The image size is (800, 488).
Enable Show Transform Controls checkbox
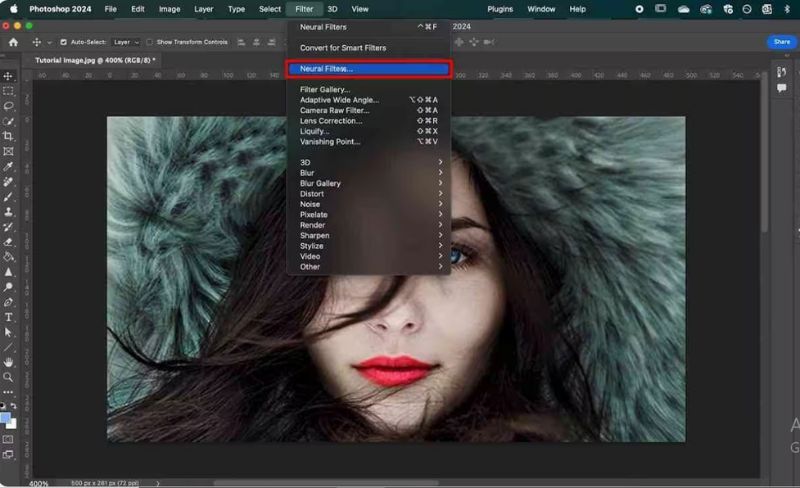(x=149, y=42)
